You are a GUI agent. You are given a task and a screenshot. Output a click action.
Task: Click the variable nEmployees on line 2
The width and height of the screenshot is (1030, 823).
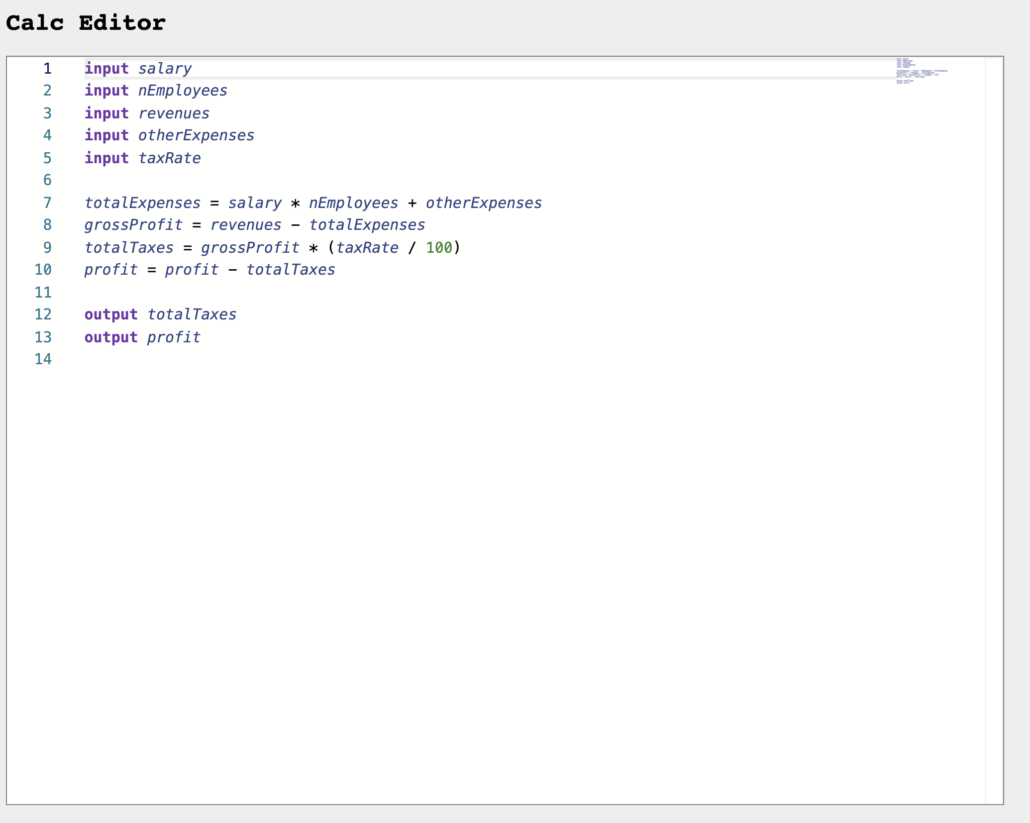coord(183,90)
